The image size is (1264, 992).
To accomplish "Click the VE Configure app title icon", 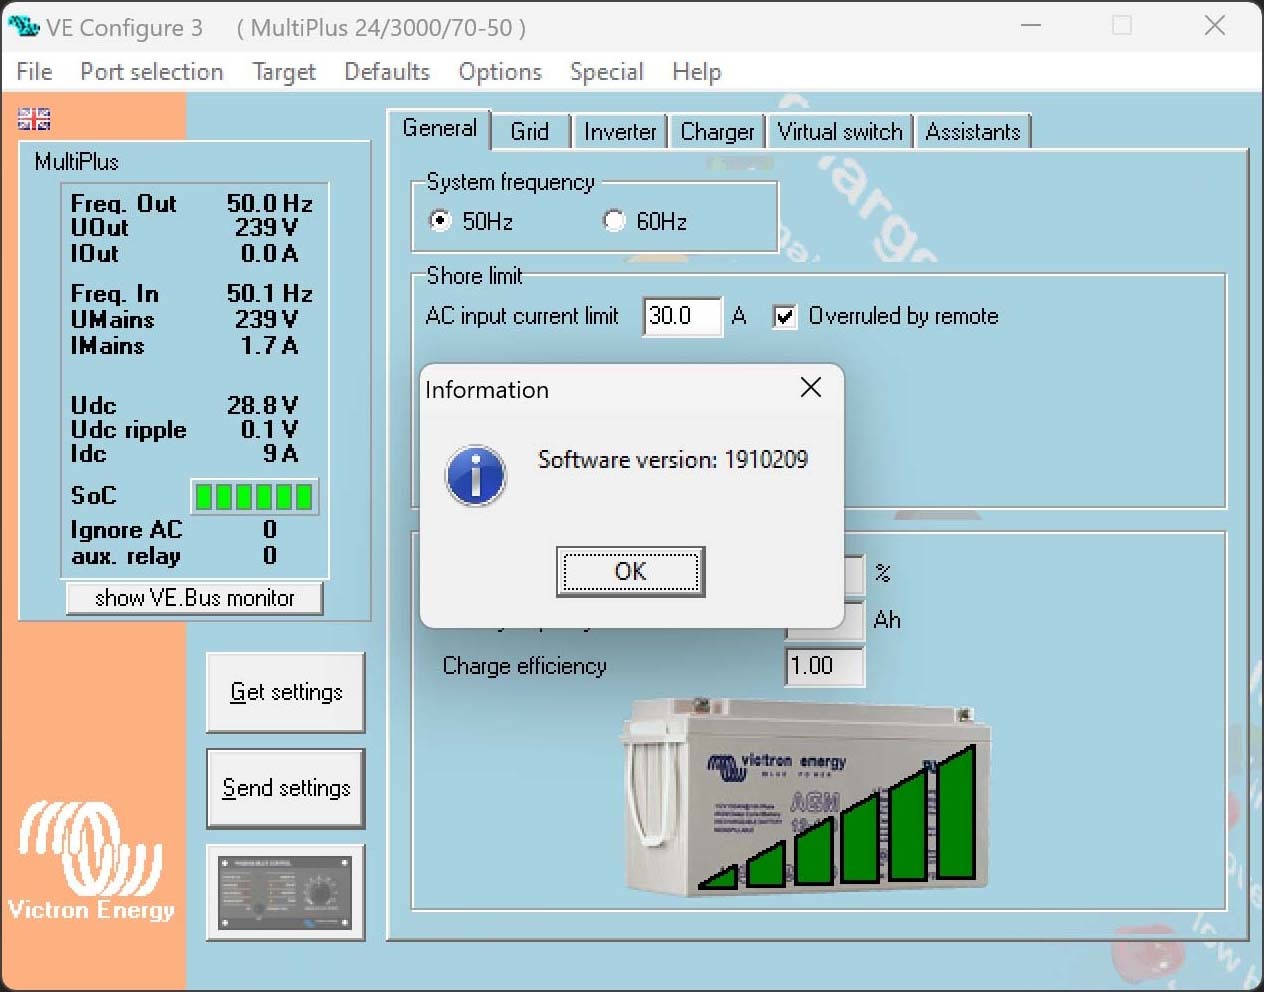I will (23, 26).
